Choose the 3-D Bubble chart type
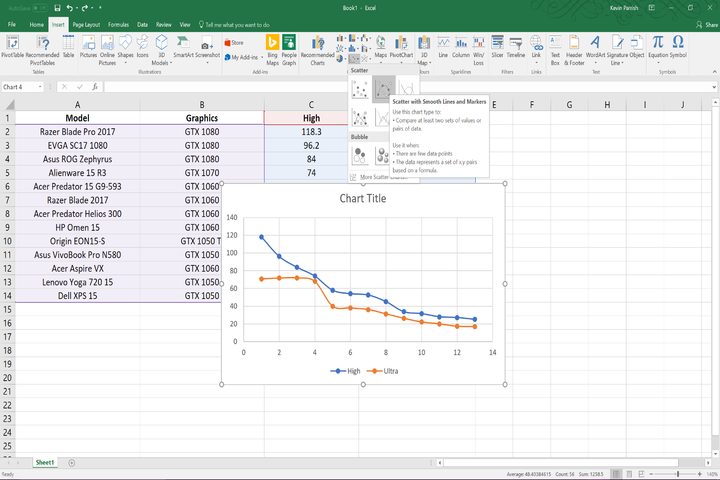The height and width of the screenshot is (480, 720). (x=382, y=156)
